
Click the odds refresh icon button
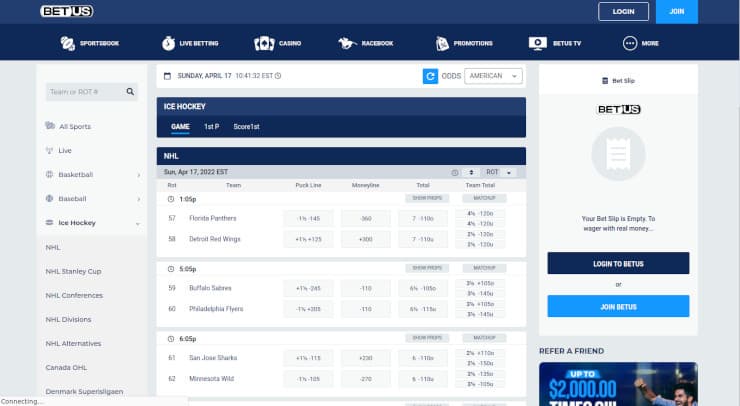coord(430,76)
